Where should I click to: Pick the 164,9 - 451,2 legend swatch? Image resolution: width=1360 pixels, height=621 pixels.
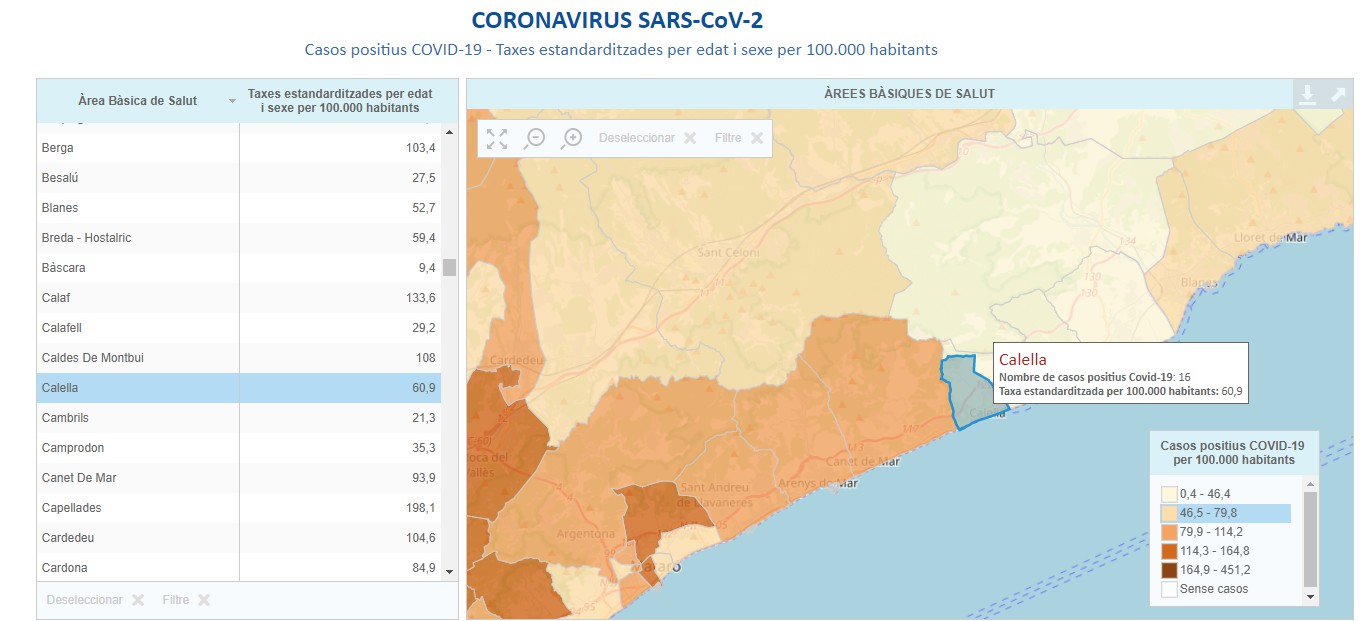click(x=1169, y=570)
